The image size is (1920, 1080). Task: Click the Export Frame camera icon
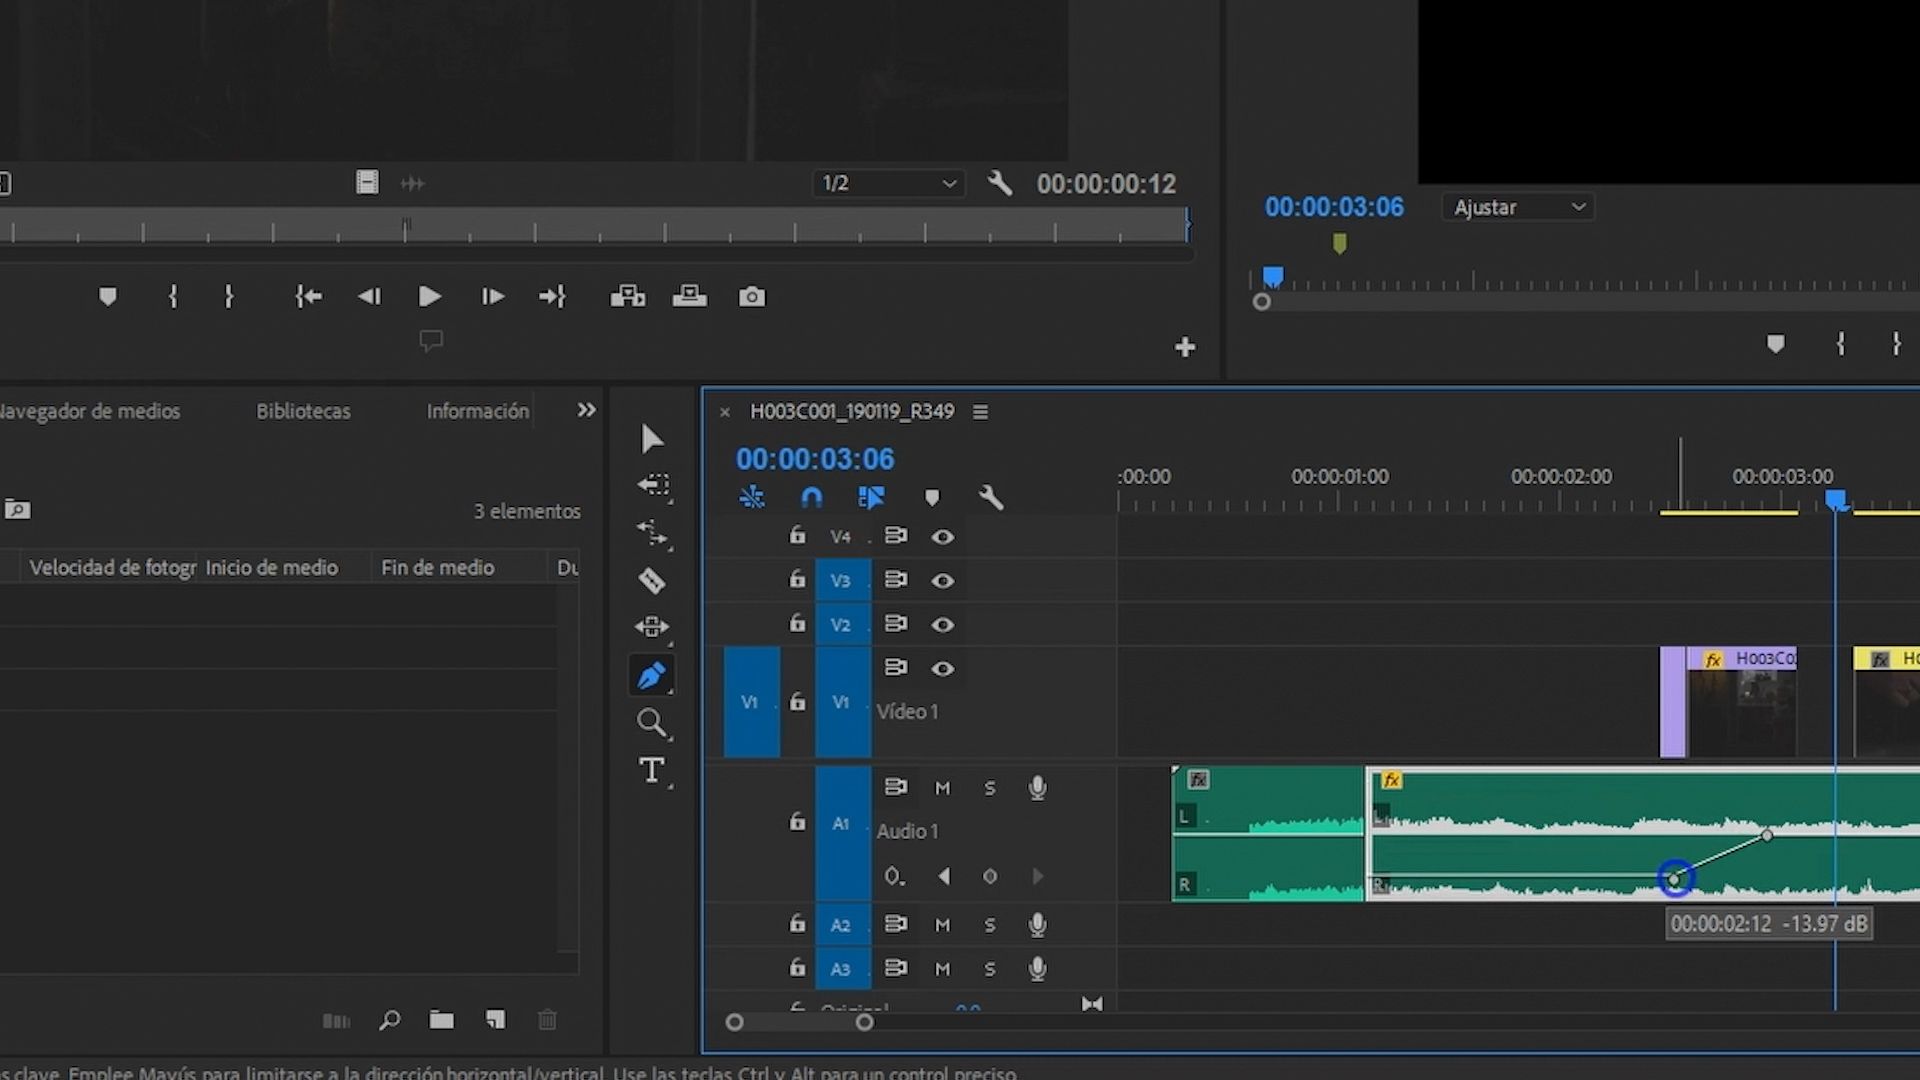click(751, 296)
